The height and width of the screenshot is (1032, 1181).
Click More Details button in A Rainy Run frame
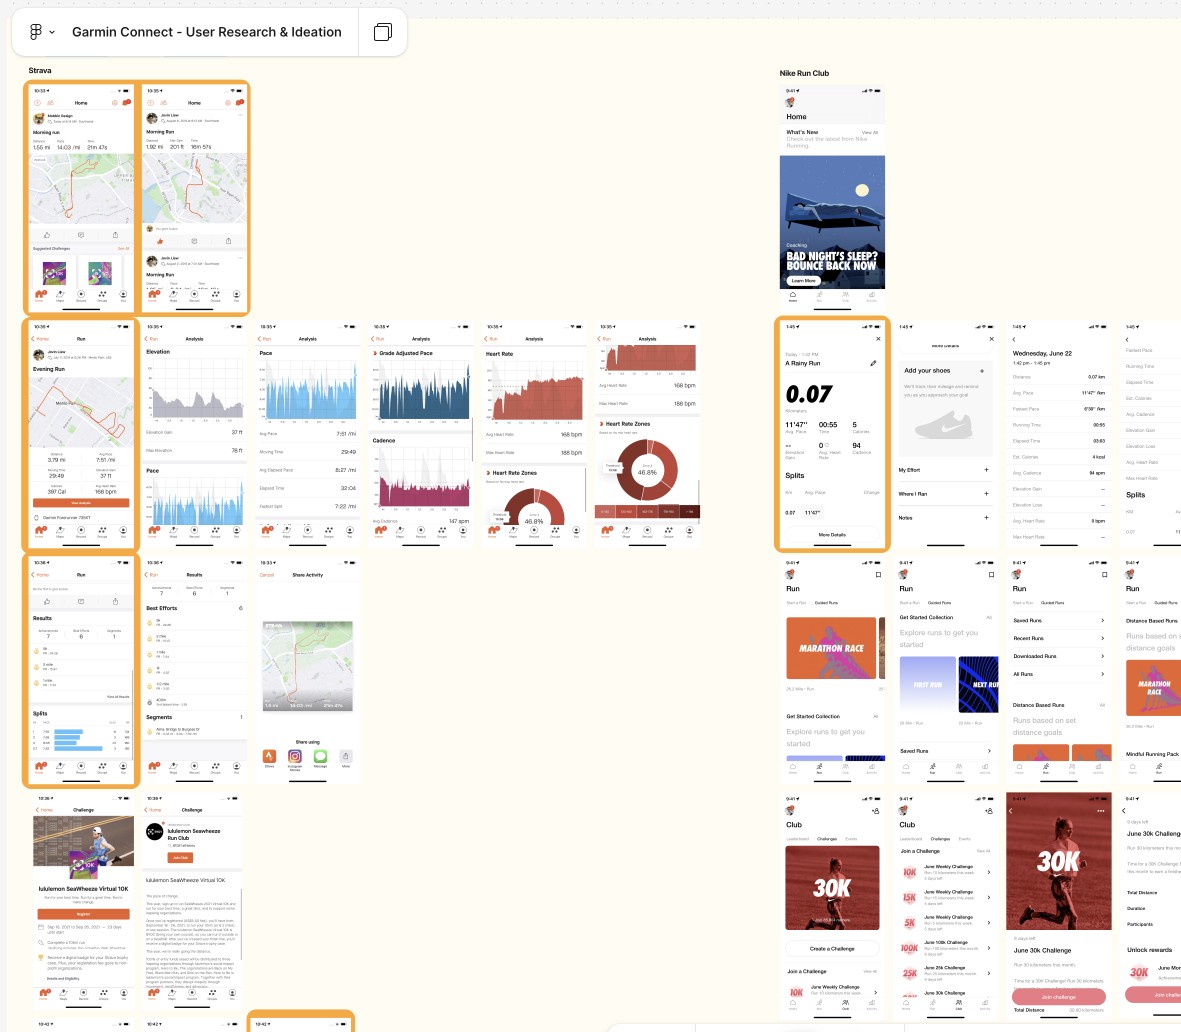[x=832, y=535]
